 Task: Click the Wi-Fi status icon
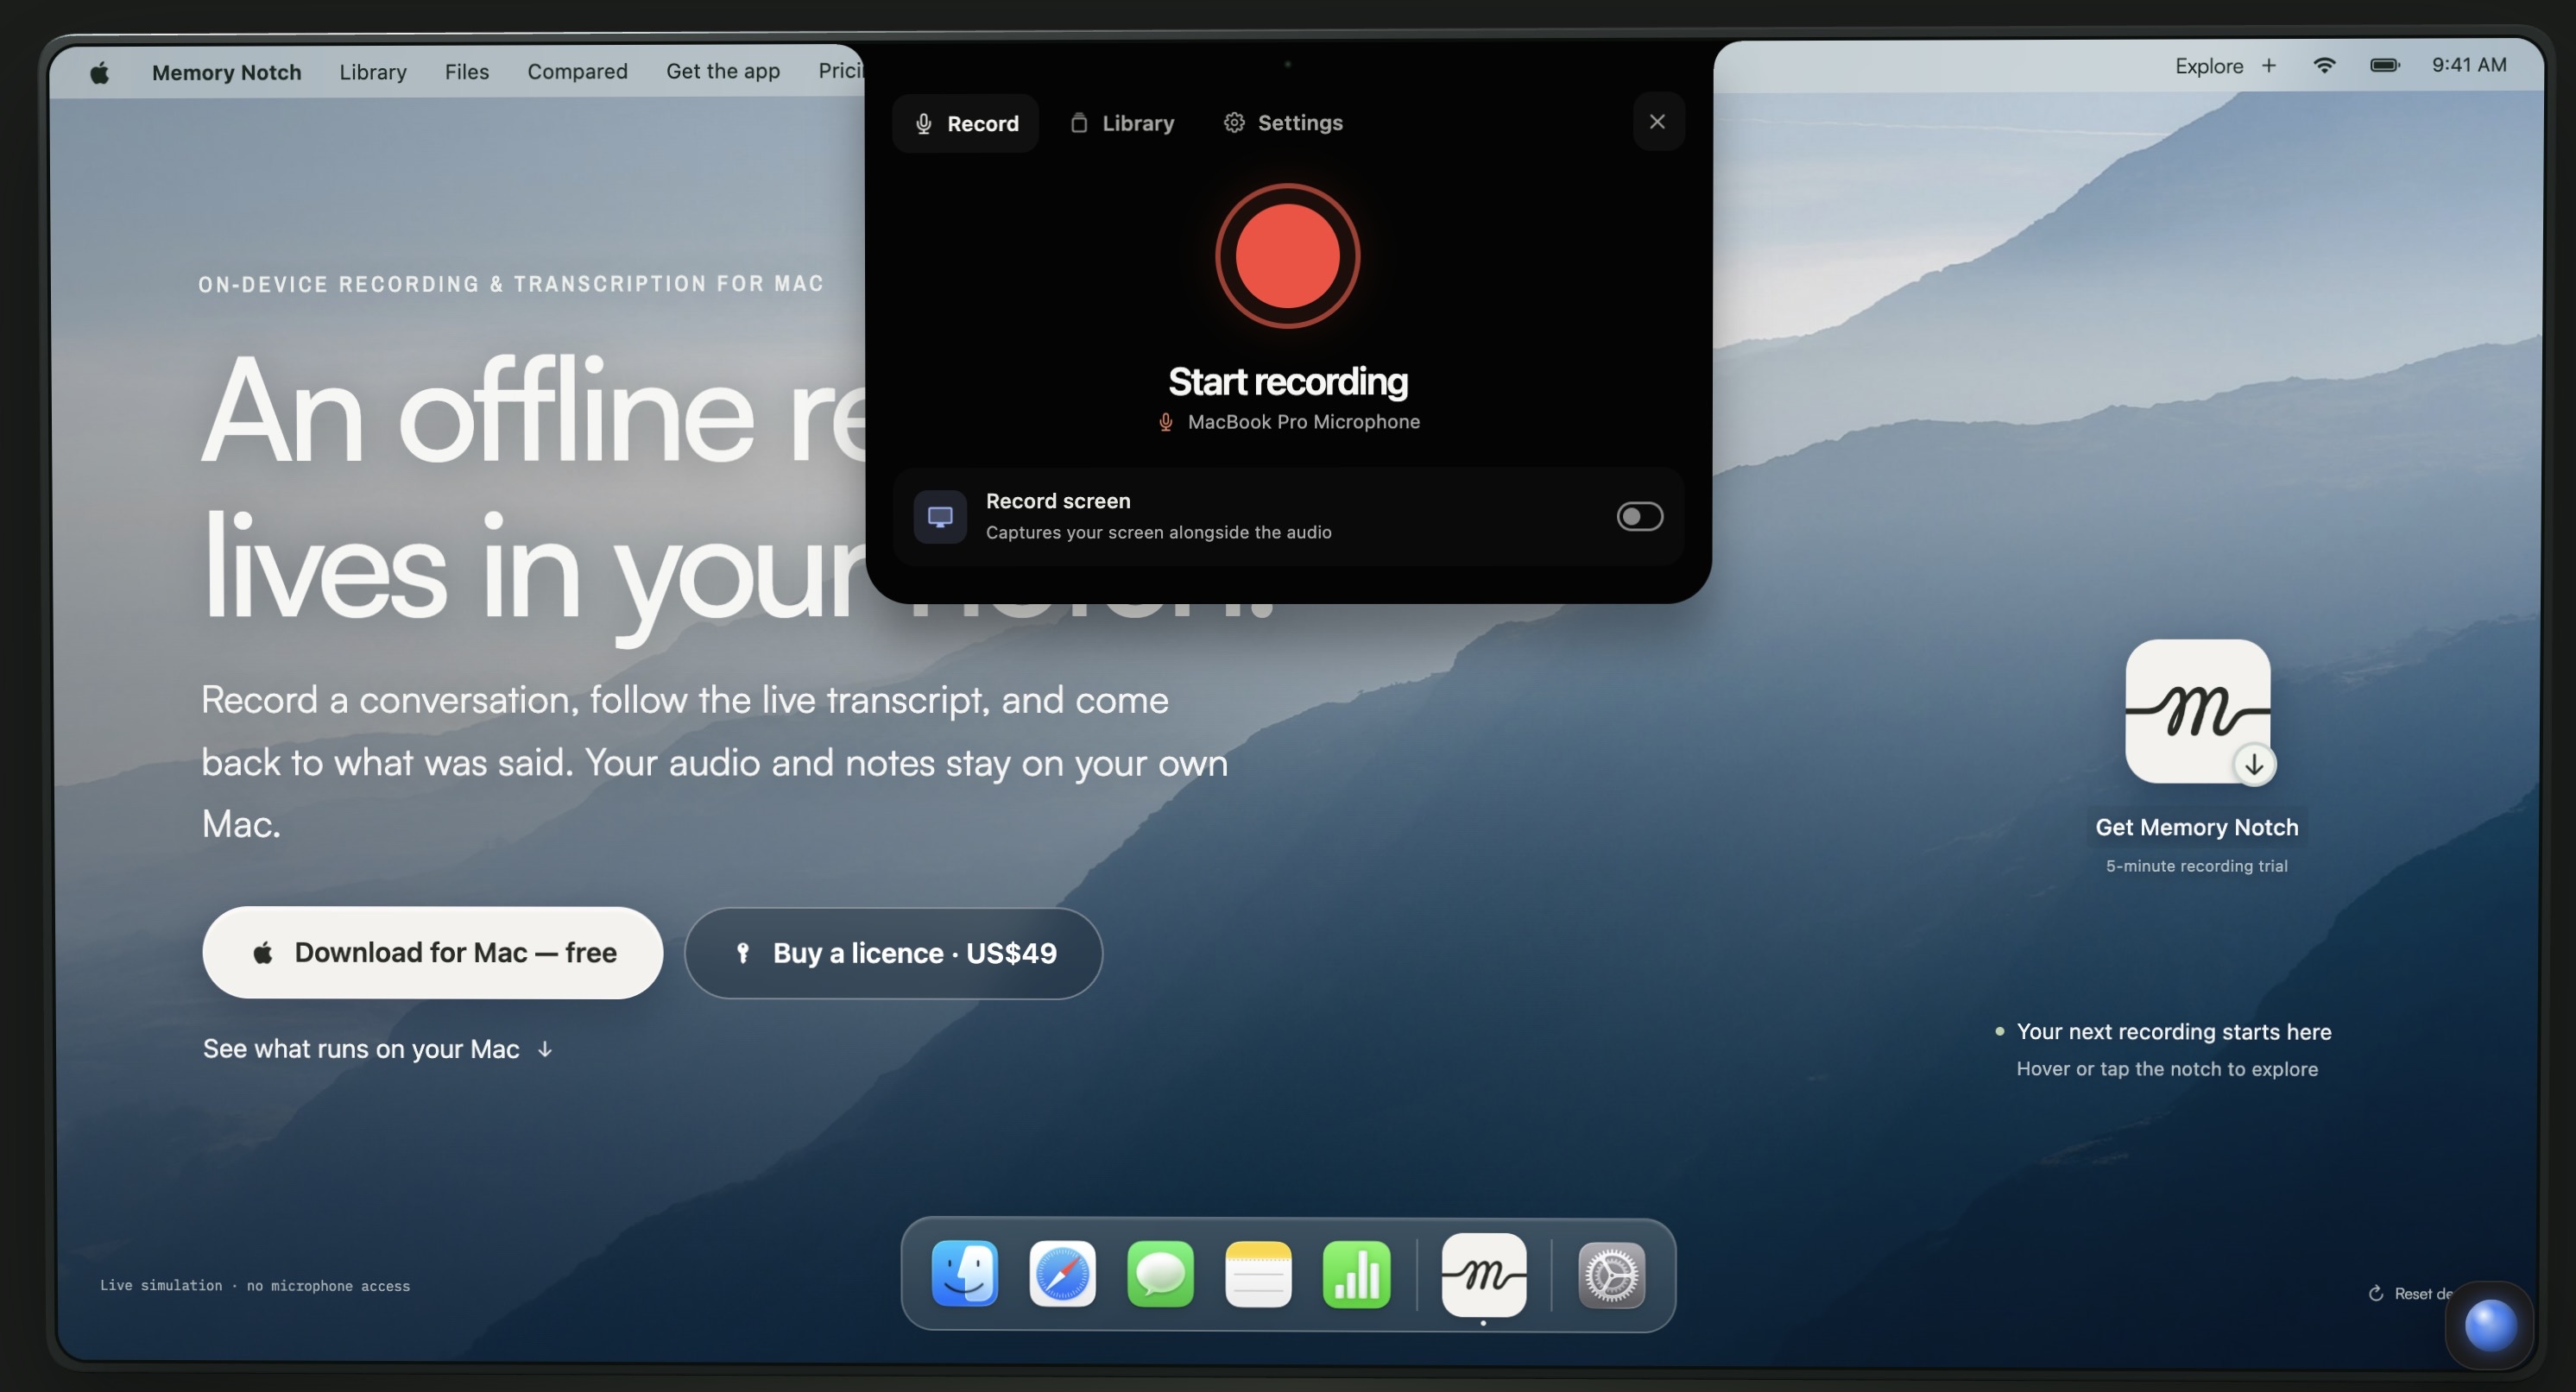coord(2324,66)
